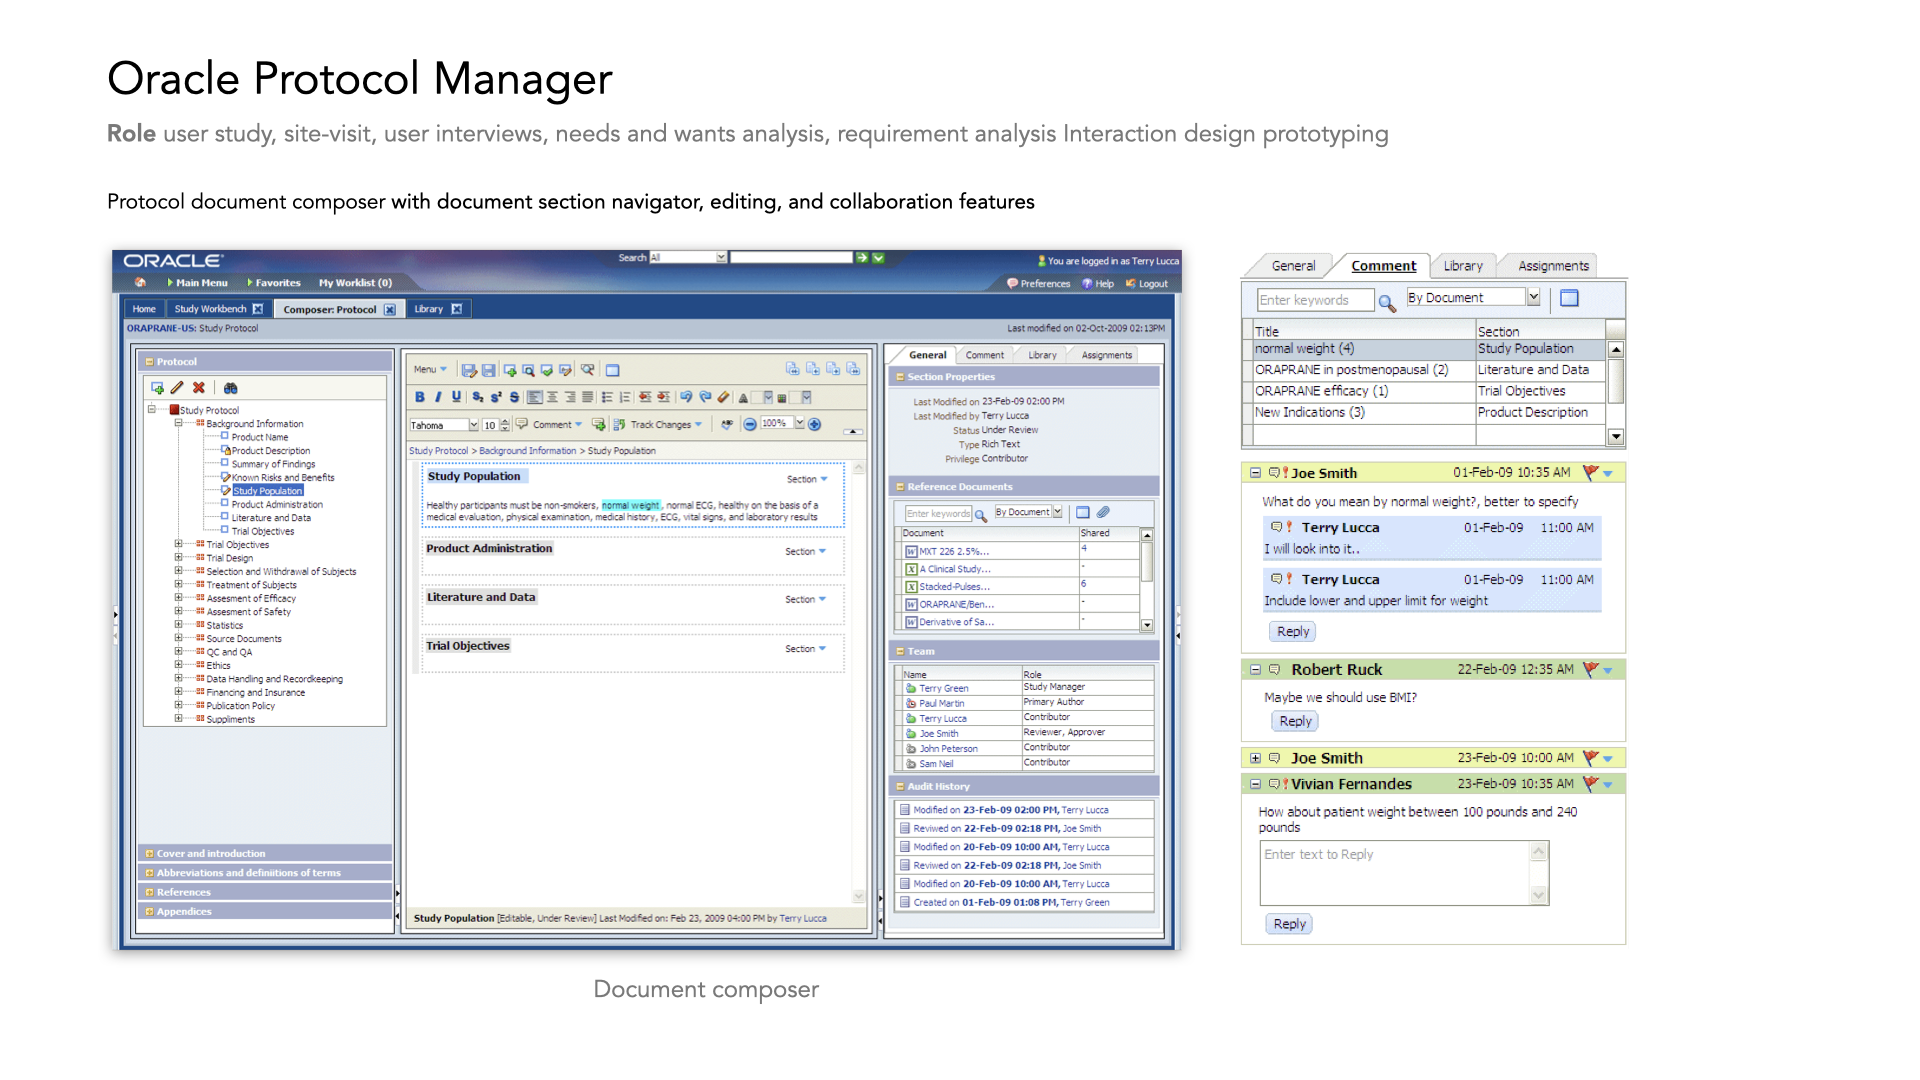This screenshot has width=1920, height=1080.
Task: Collapse Vivian Fernandes' comment thread
Action: pyautogui.click(x=1255, y=784)
